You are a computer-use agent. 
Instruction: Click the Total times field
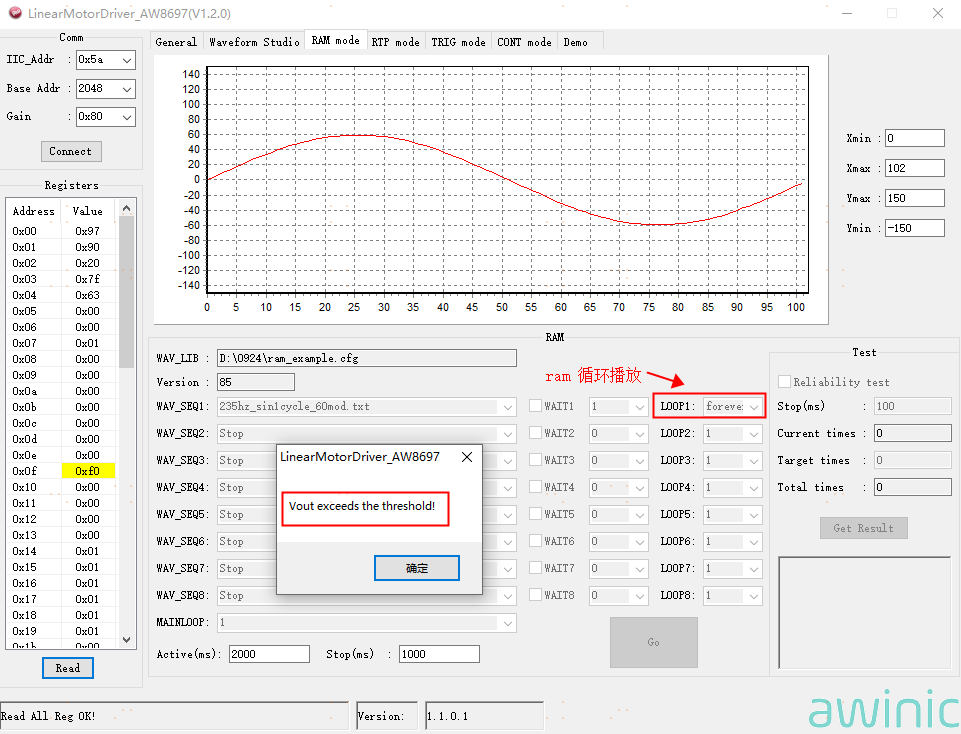point(913,487)
